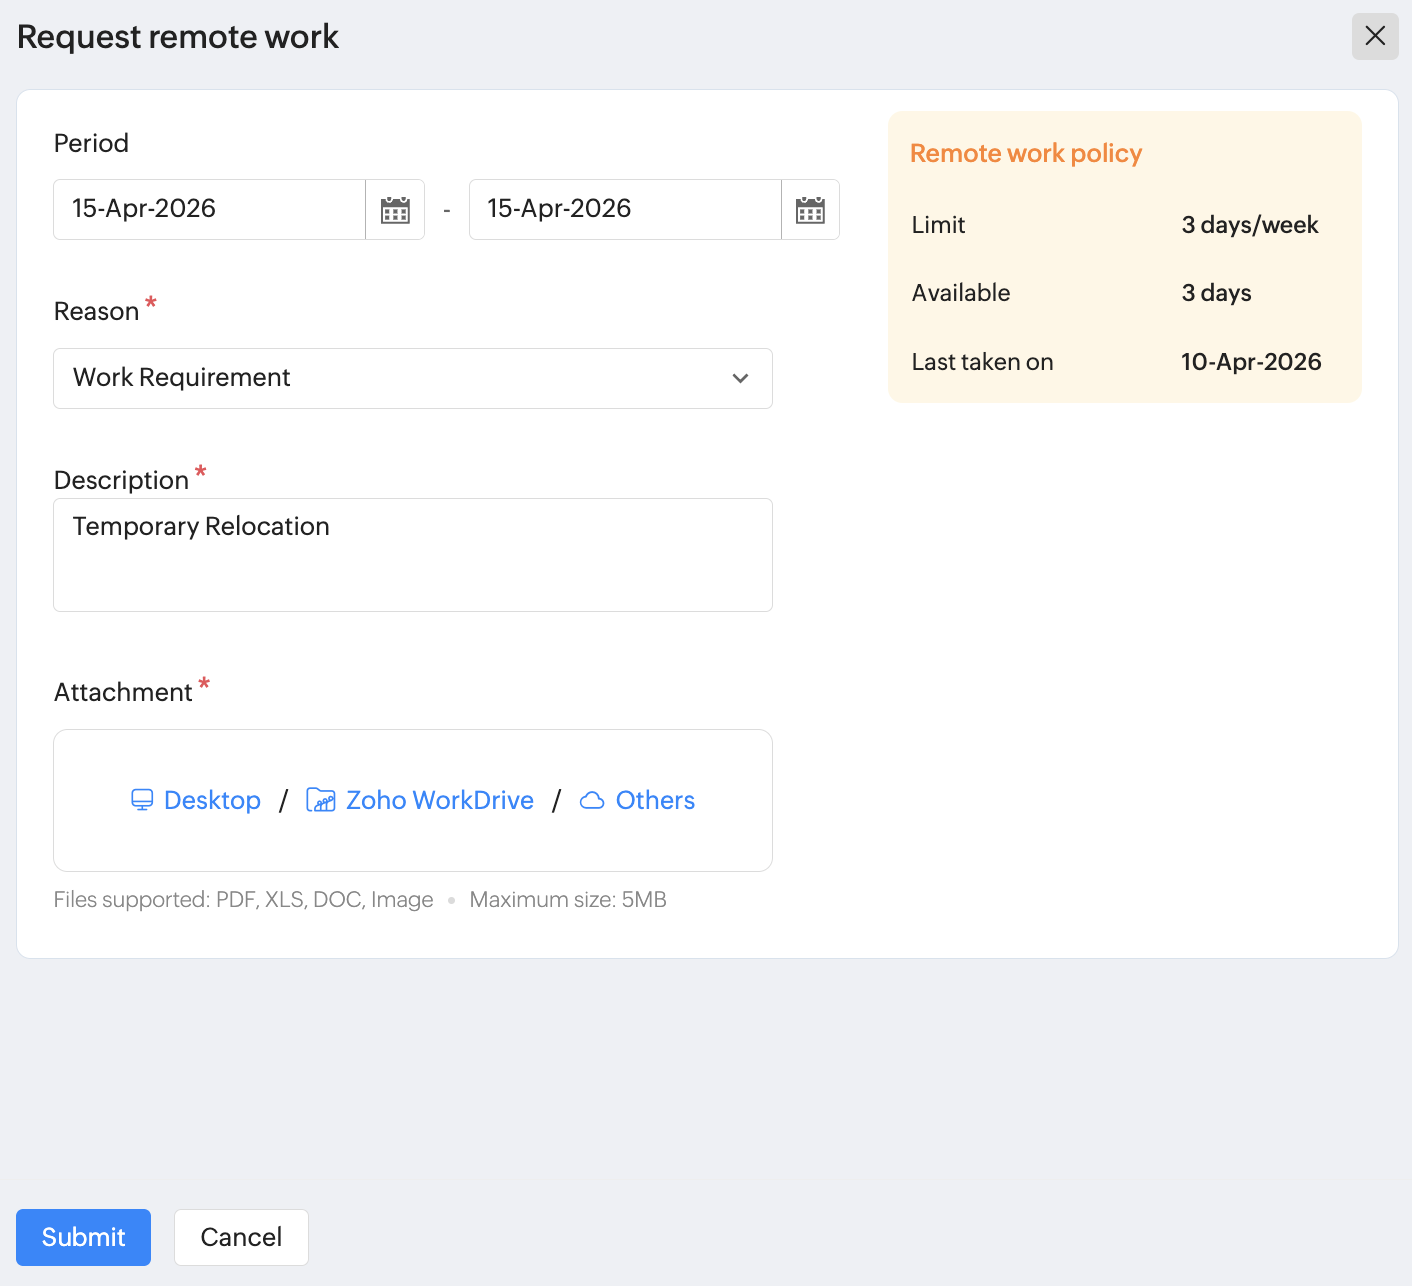The width and height of the screenshot is (1412, 1286).
Task: Click the Last taken on date 10-Apr-2026
Action: 1250,362
